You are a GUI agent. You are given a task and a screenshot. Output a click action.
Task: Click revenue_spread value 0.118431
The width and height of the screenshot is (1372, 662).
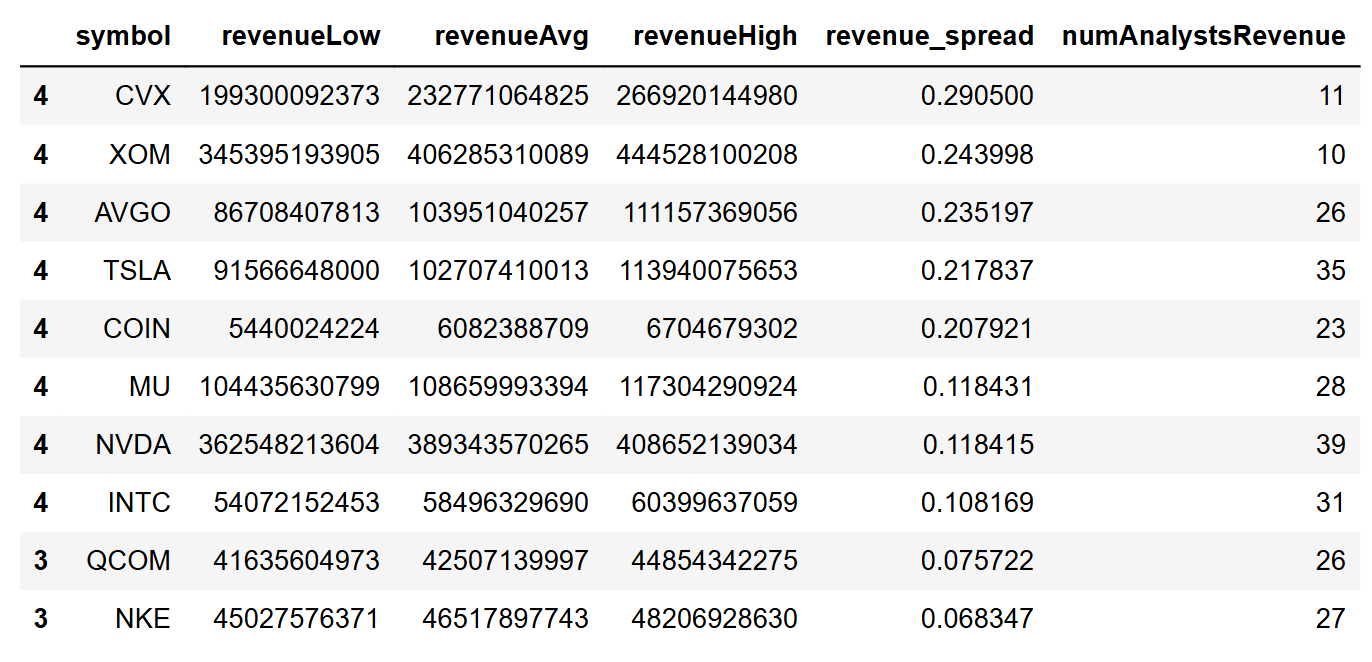click(978, 386)
